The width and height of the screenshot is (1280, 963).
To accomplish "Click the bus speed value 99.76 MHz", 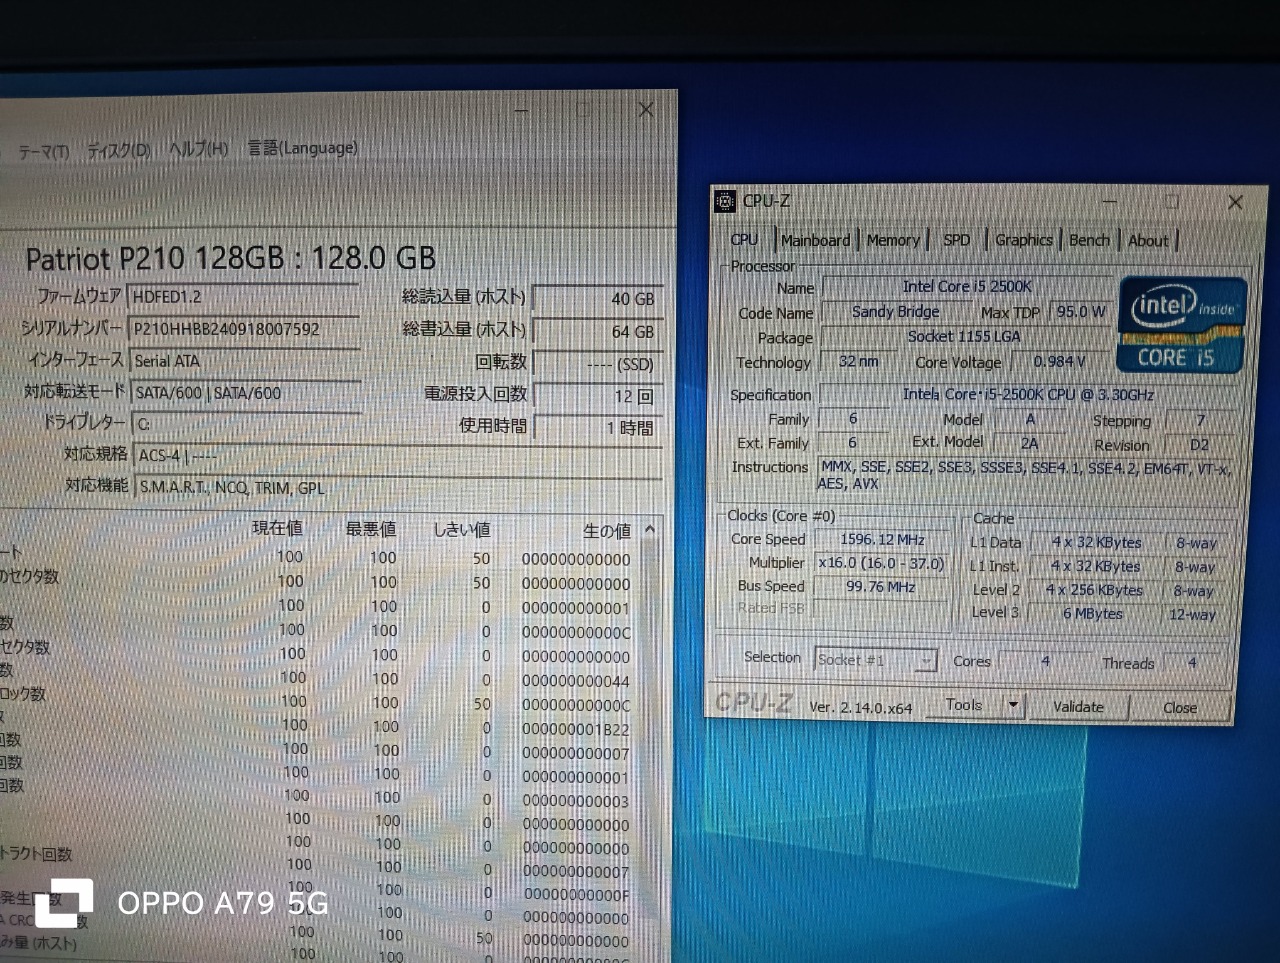I will [882, 587].
